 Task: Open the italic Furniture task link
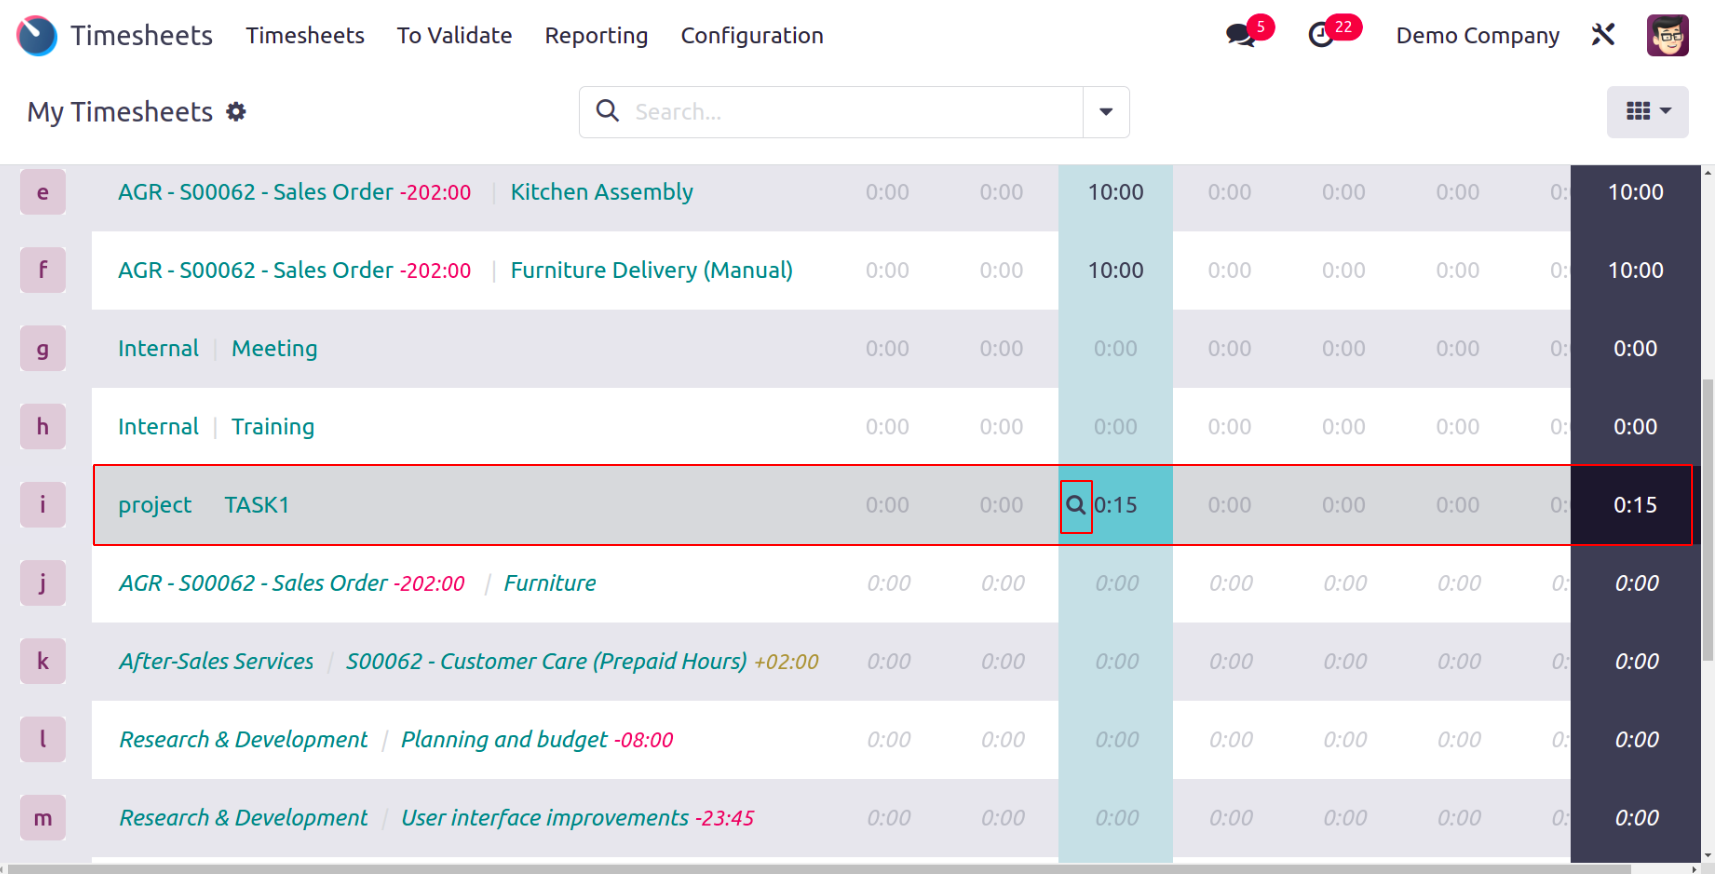550,583
